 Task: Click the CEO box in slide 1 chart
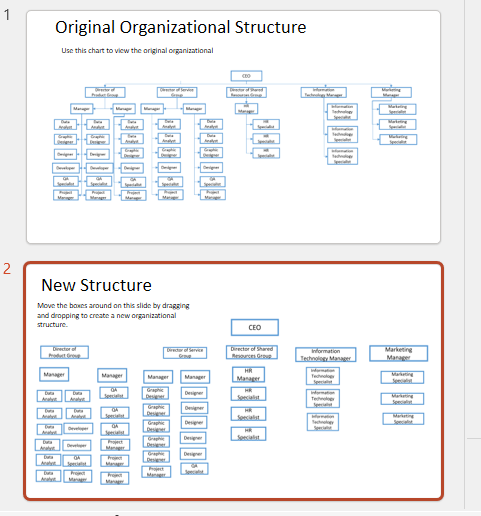[246, 76]
